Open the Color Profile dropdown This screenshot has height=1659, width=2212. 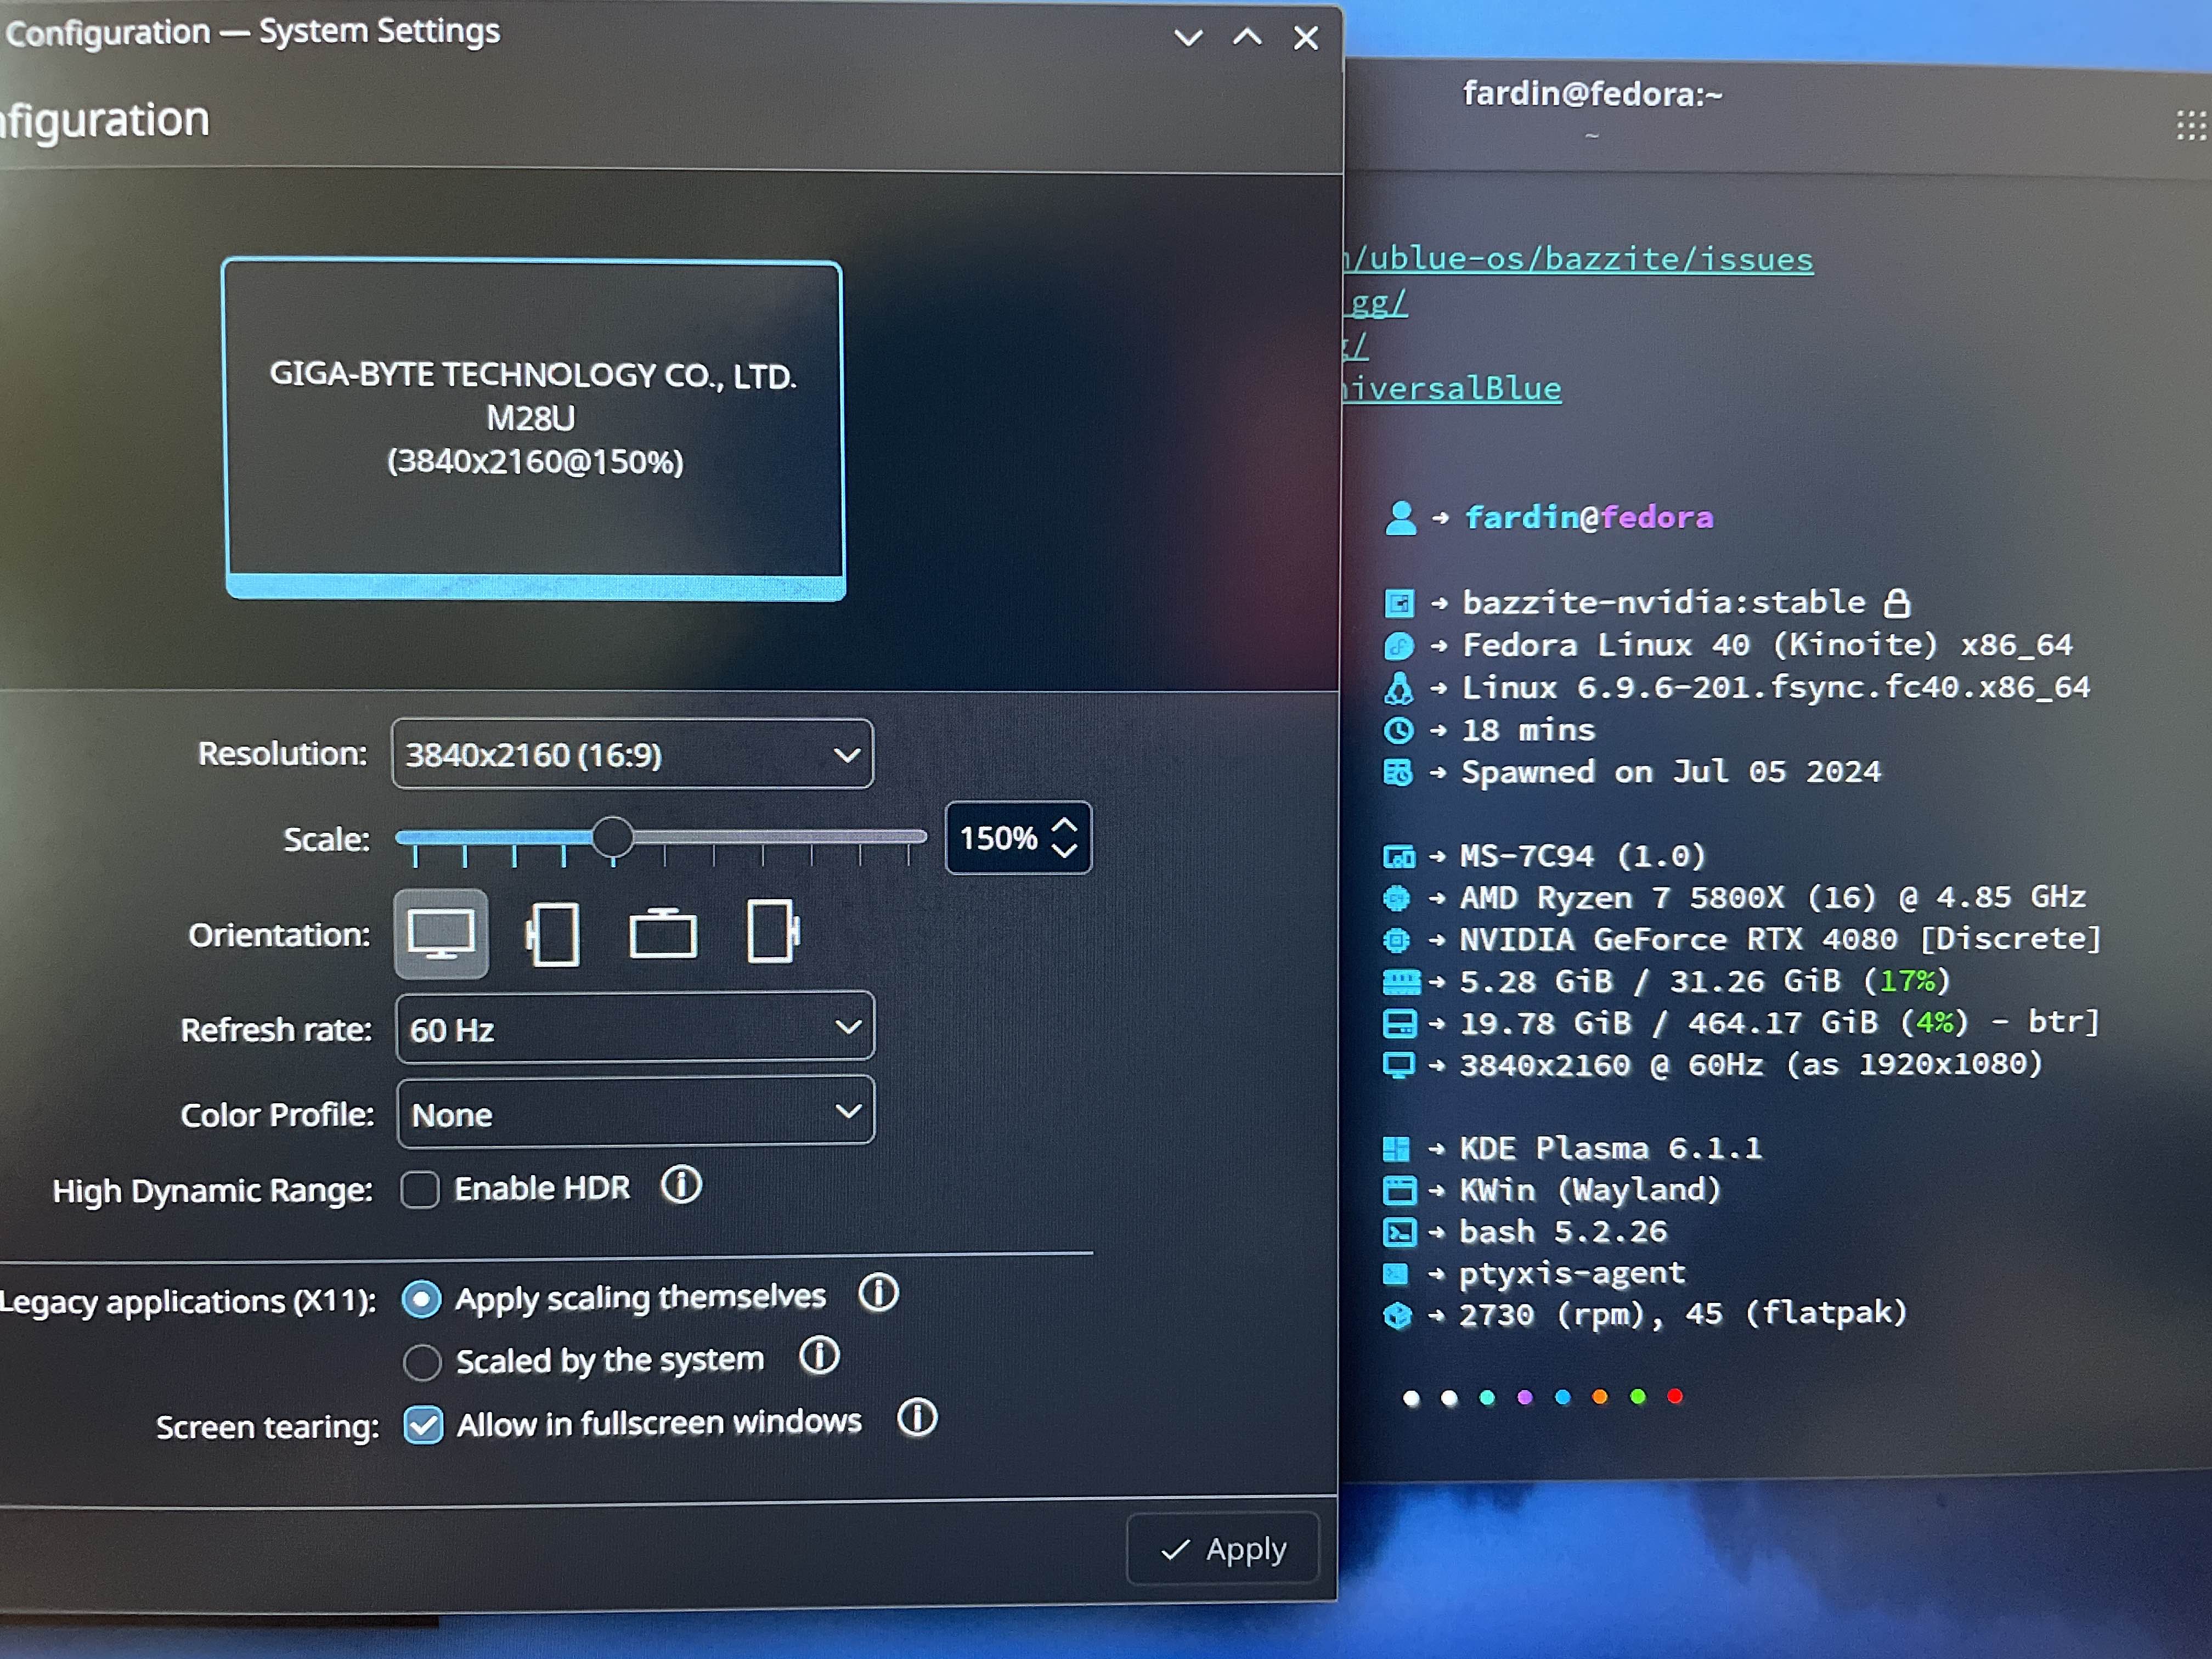pyautogui.click(x=635, y=1112)
